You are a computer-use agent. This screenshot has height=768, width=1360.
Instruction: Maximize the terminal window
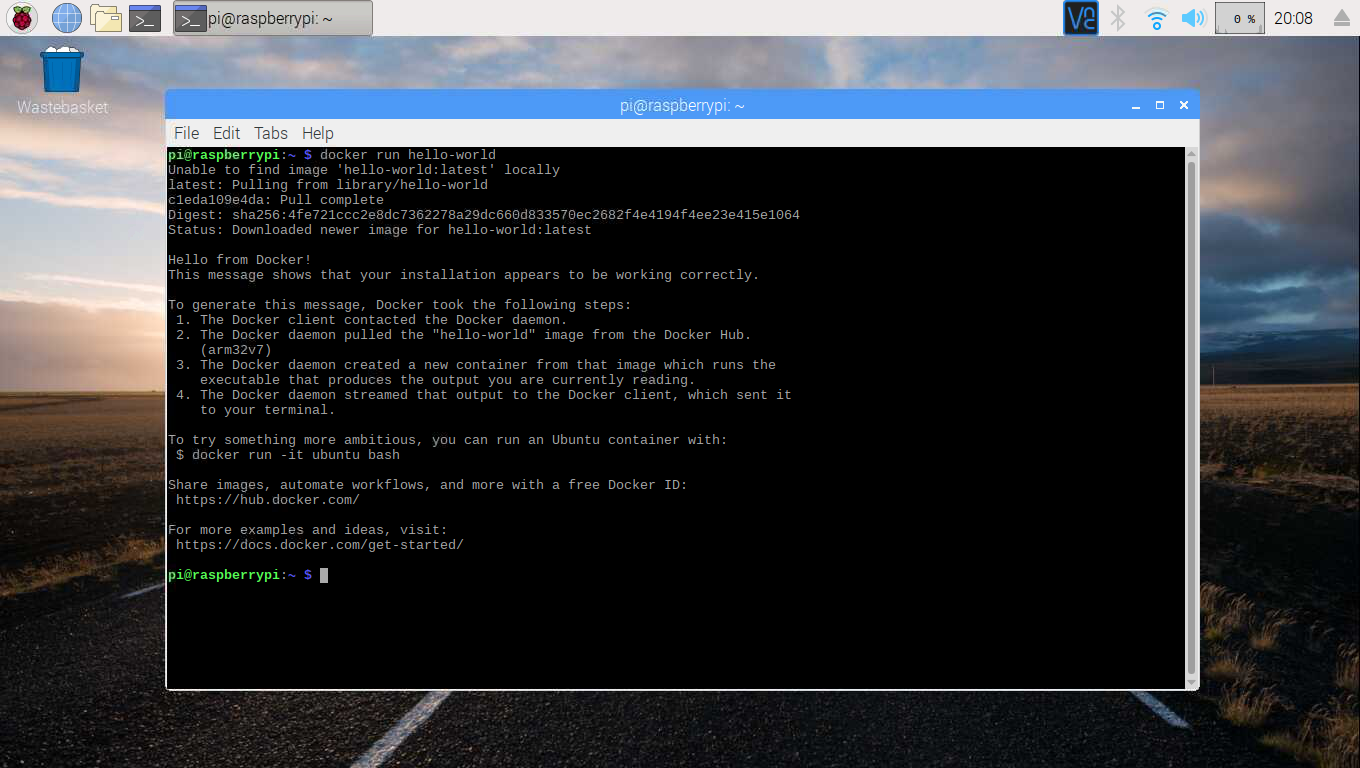[1160, 105]
